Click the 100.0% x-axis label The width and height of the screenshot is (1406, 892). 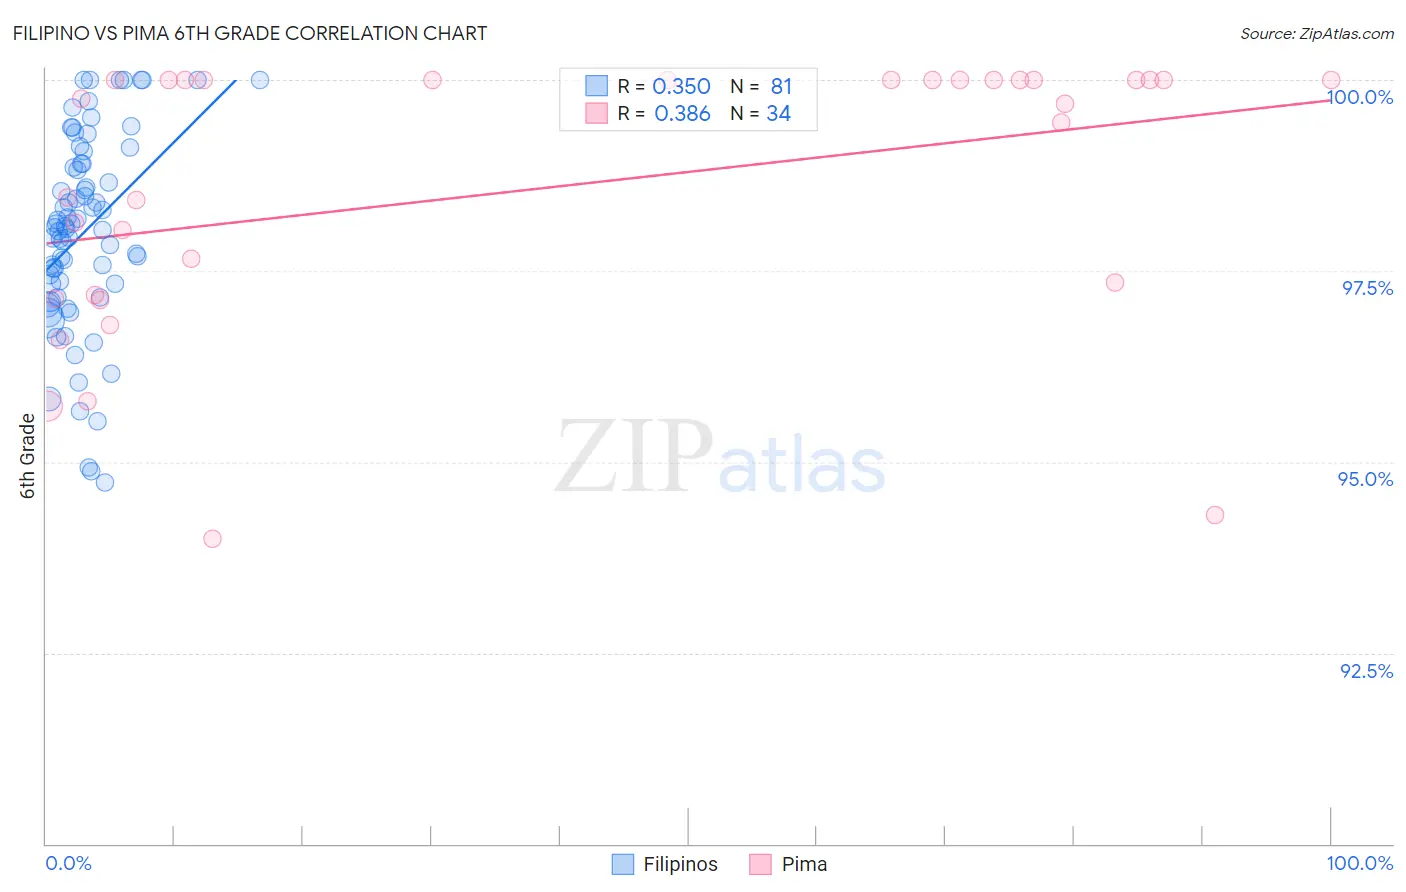click(x=1359, y=863)
